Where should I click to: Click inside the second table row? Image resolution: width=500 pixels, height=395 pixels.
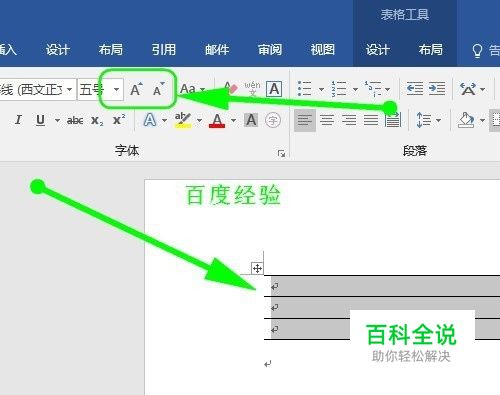coord(382,308)
